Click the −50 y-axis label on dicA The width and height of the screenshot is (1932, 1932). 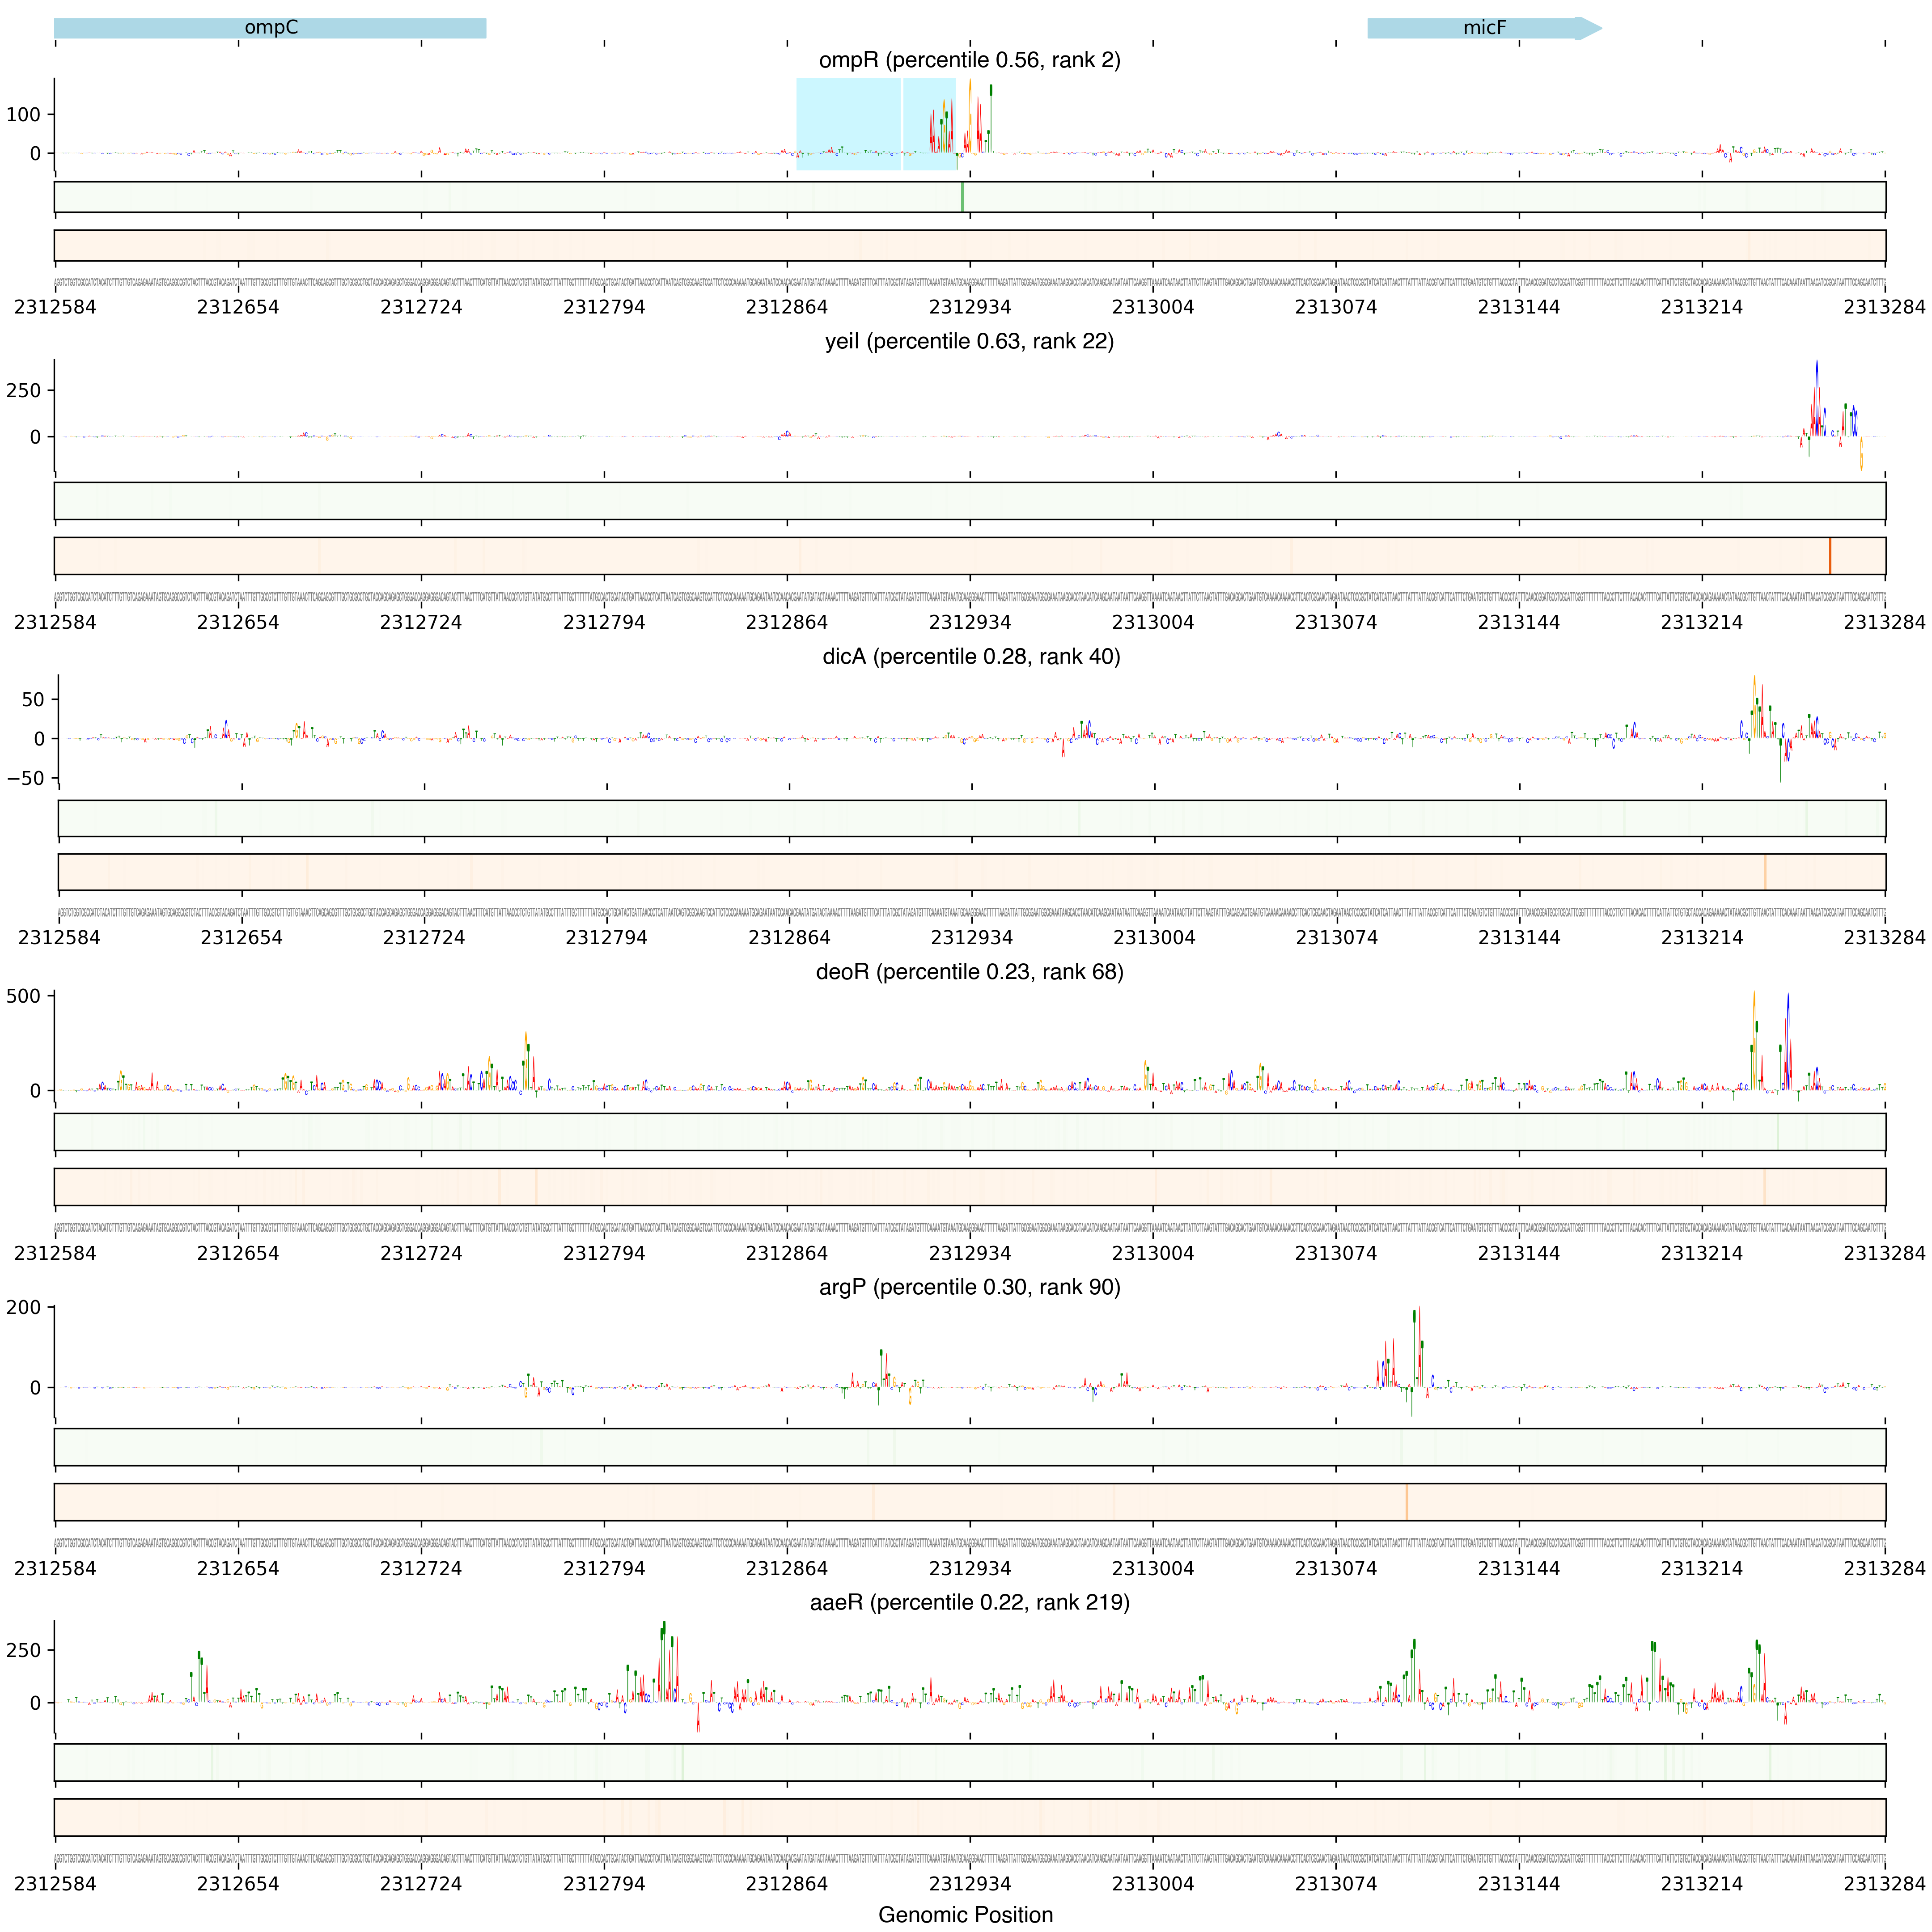click(25, 778)
